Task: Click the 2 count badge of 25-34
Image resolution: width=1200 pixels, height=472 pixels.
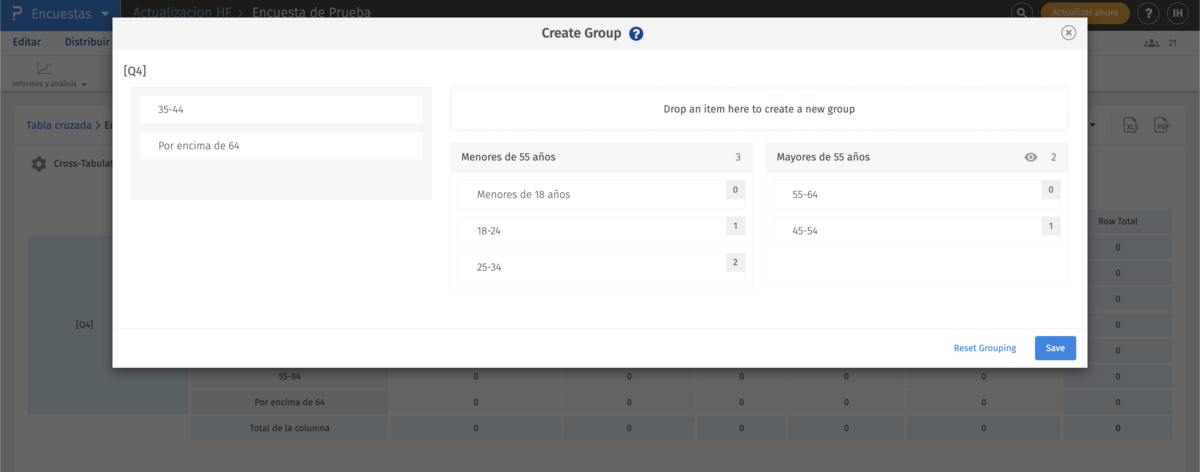Action: [x=735, y=263]
